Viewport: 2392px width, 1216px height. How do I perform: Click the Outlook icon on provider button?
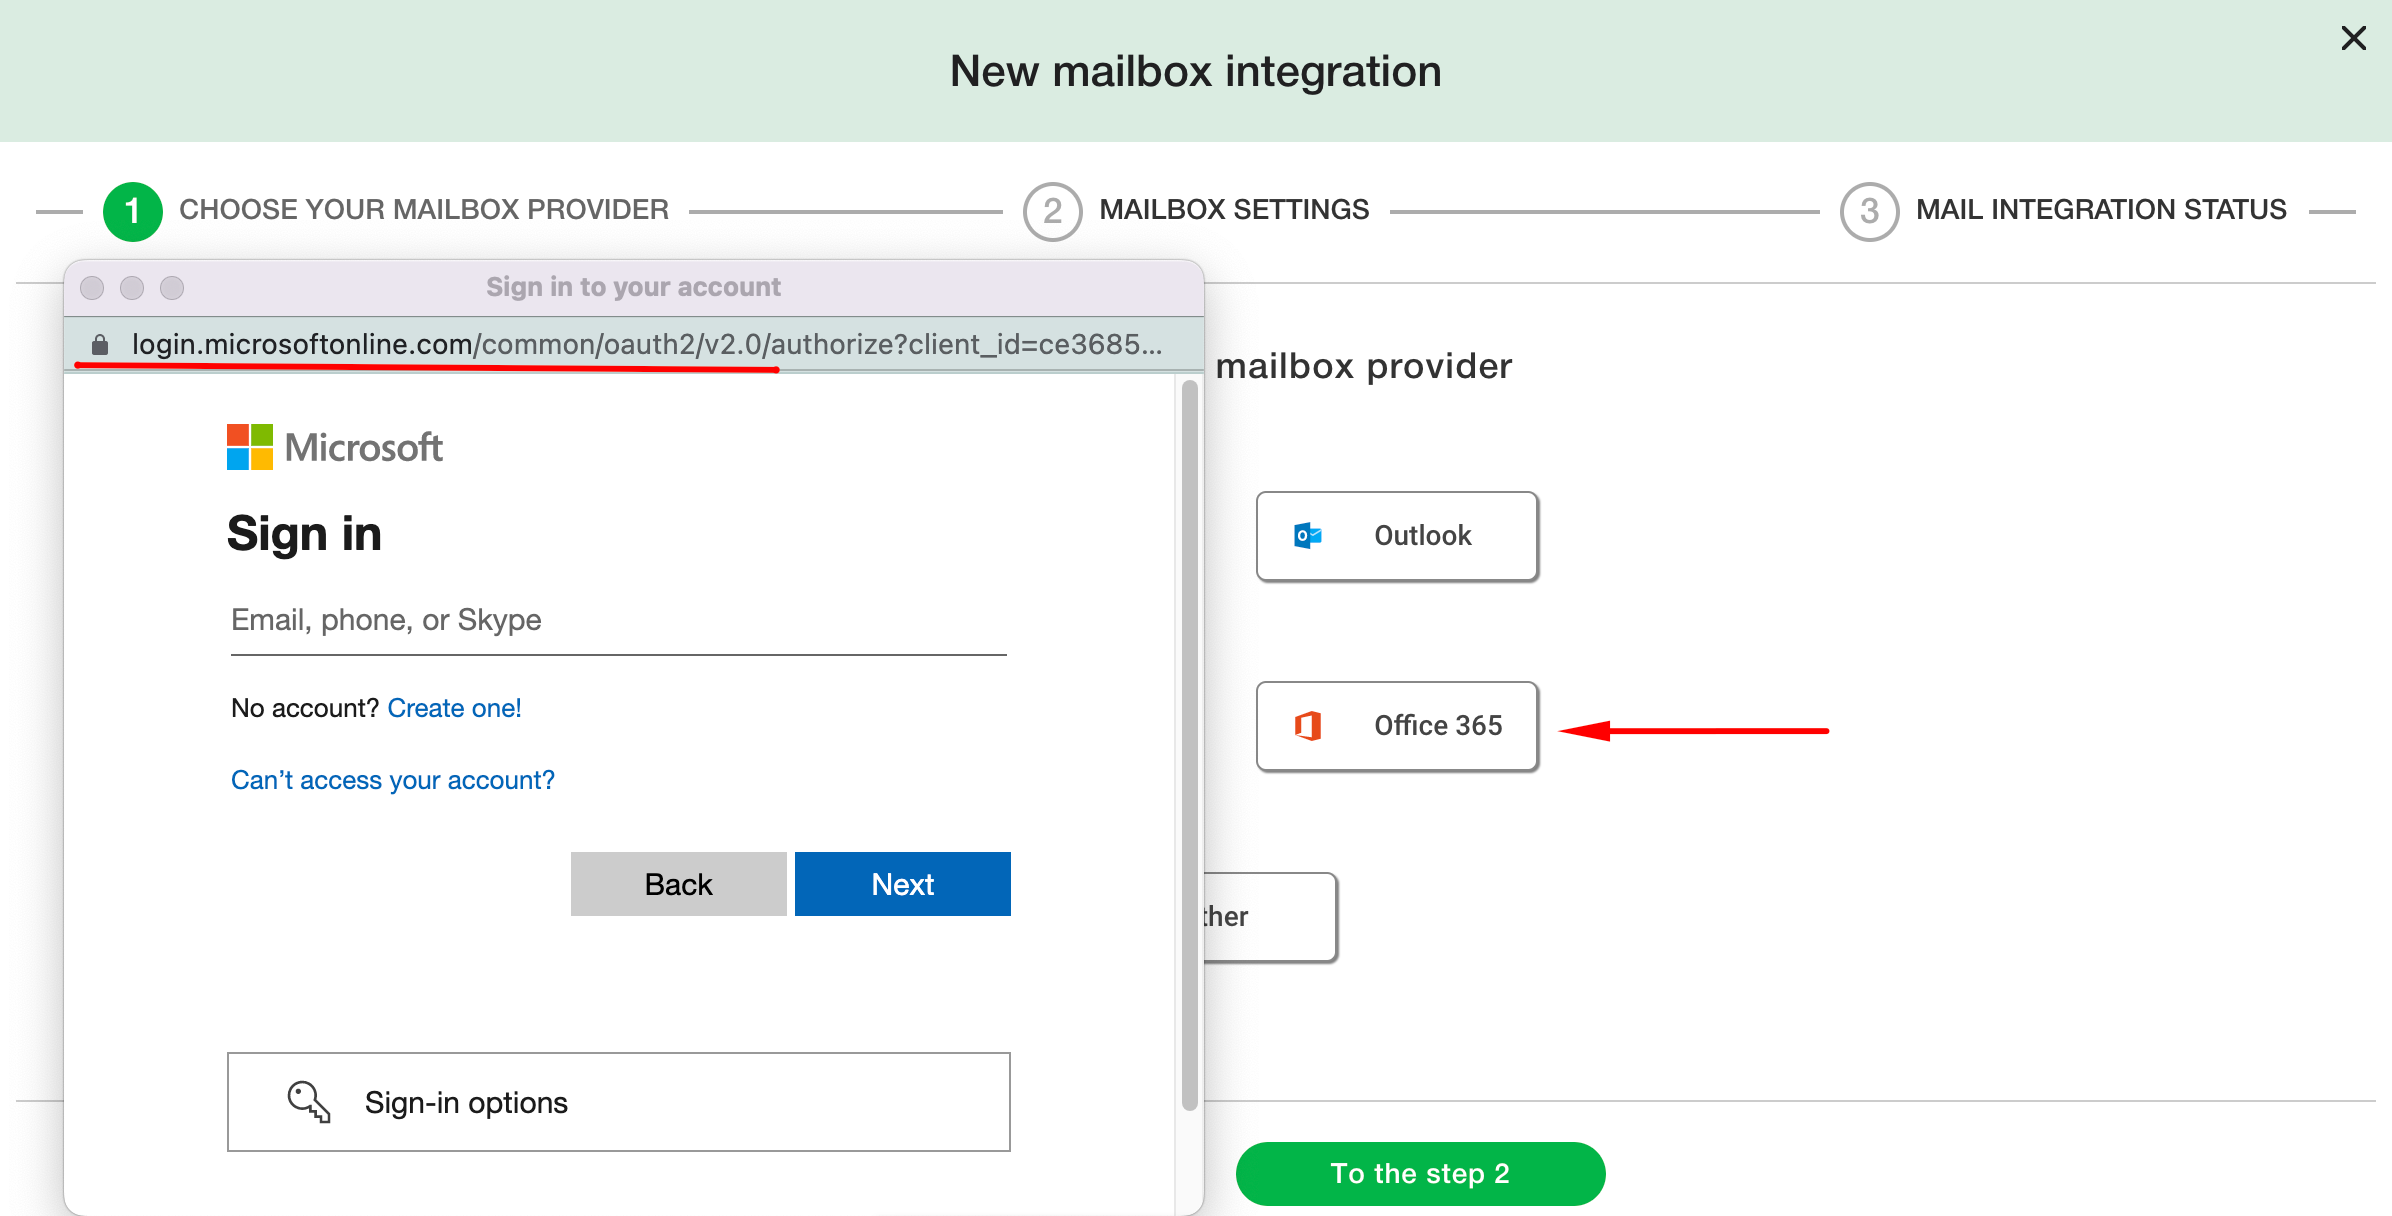click(x=1307, y=536)
